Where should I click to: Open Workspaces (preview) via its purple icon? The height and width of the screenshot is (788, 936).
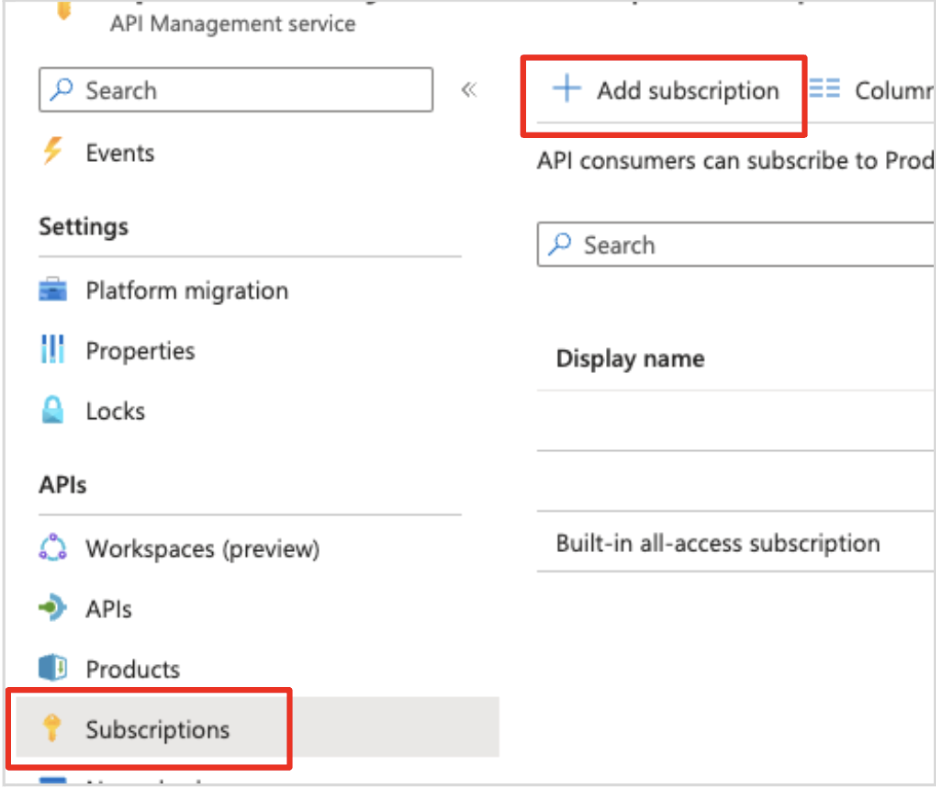pyautogui.click(x=52, y=549)
